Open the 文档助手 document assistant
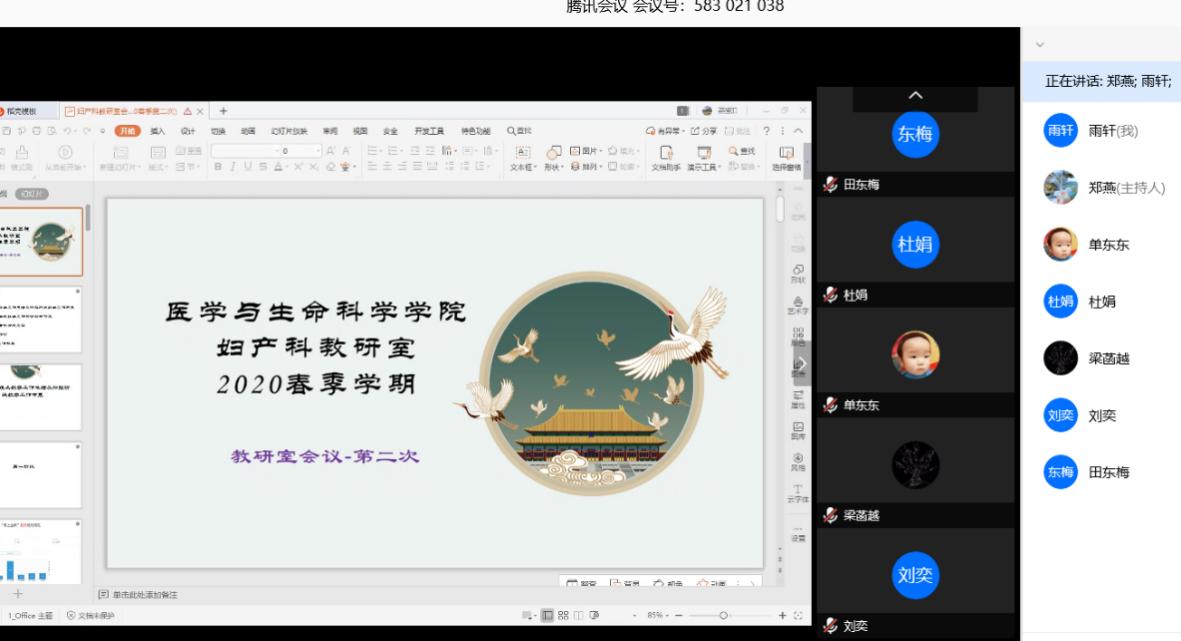 coord(666,157)
